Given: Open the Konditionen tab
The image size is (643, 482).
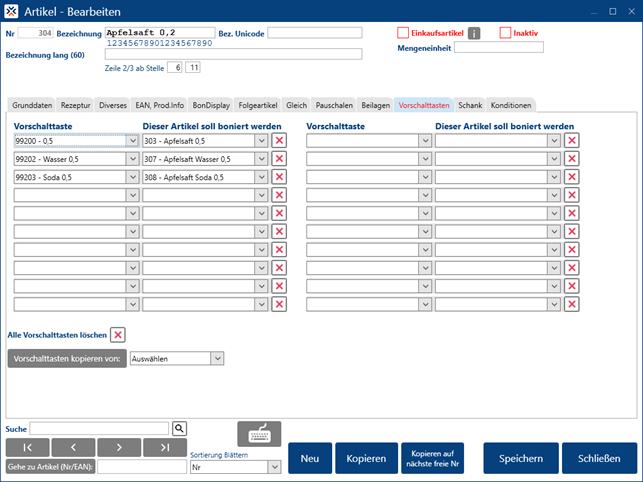Looking at the screenshot, I should [510, 104].
